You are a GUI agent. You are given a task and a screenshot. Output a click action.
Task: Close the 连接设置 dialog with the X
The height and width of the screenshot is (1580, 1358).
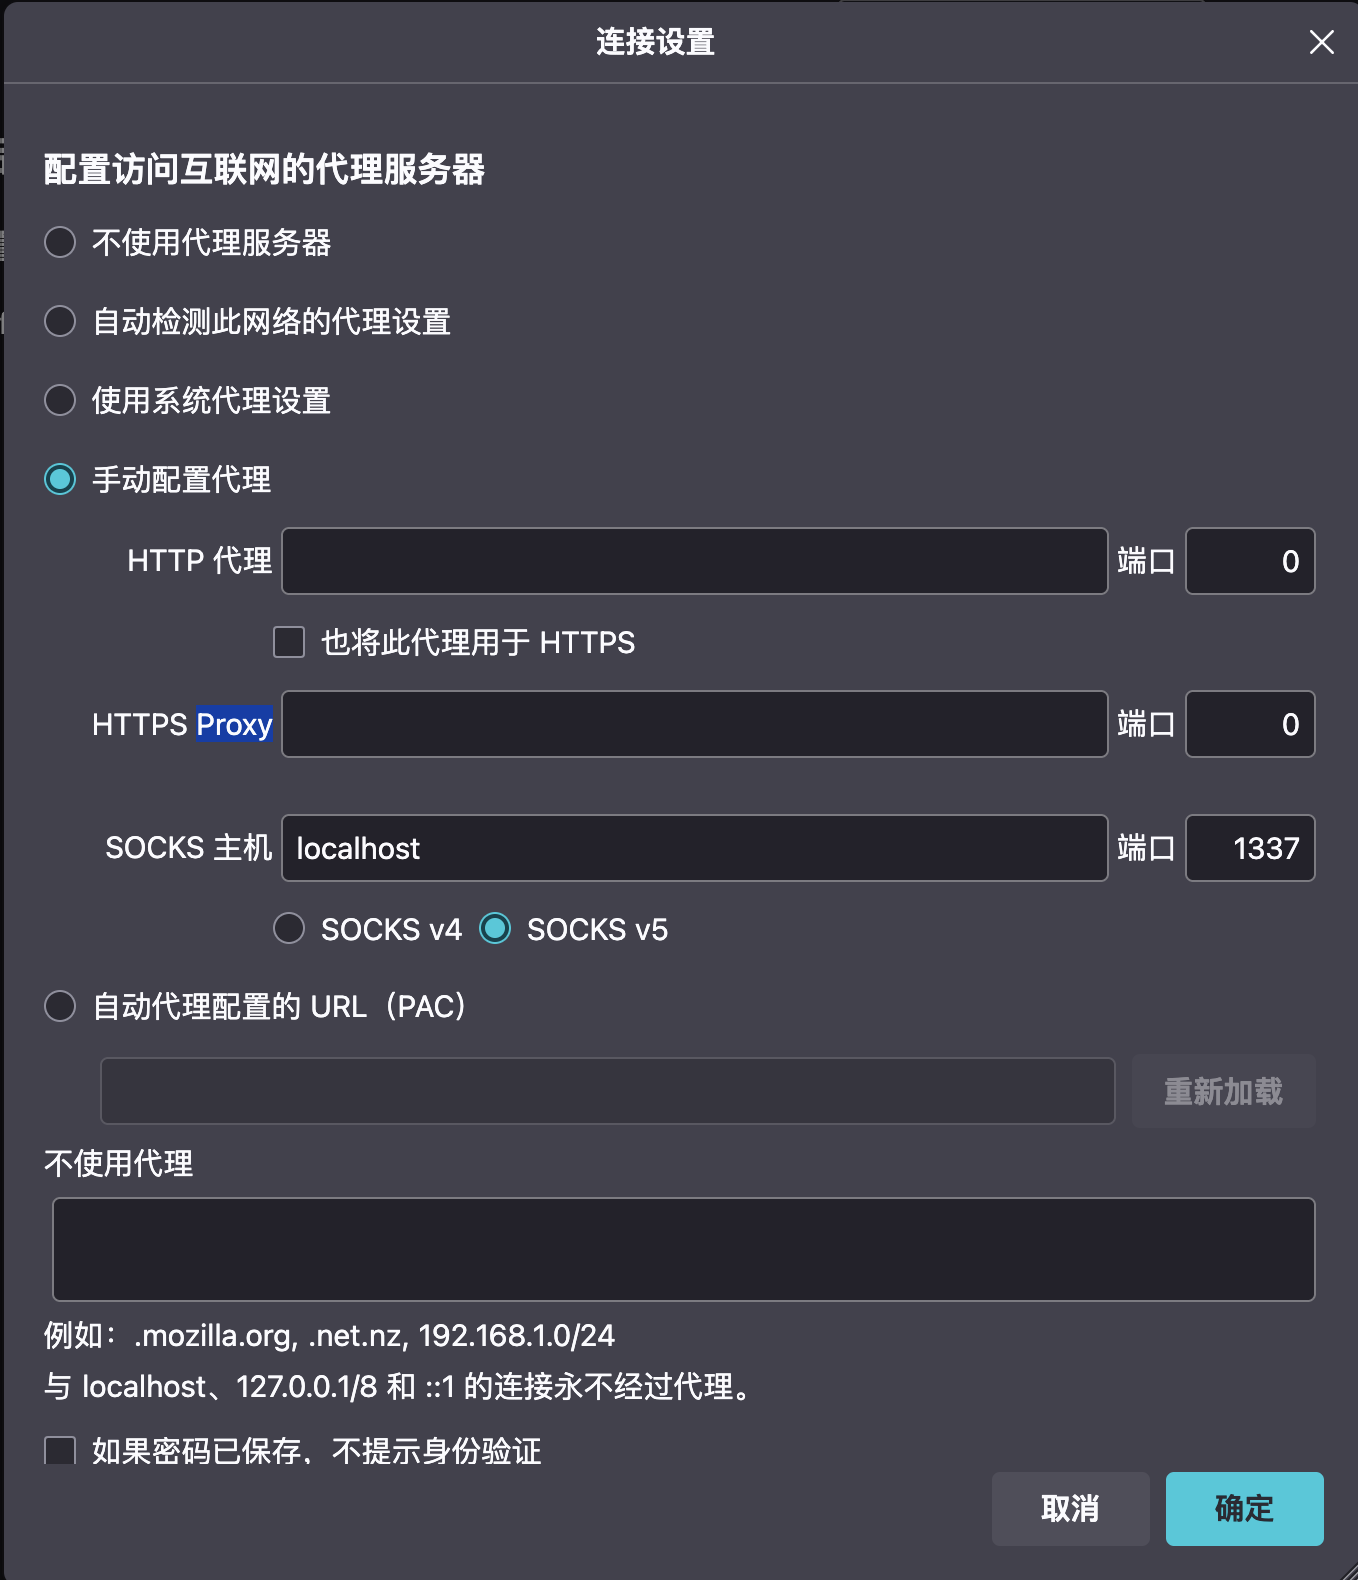pyautogui.click(x=1321, y=42)
